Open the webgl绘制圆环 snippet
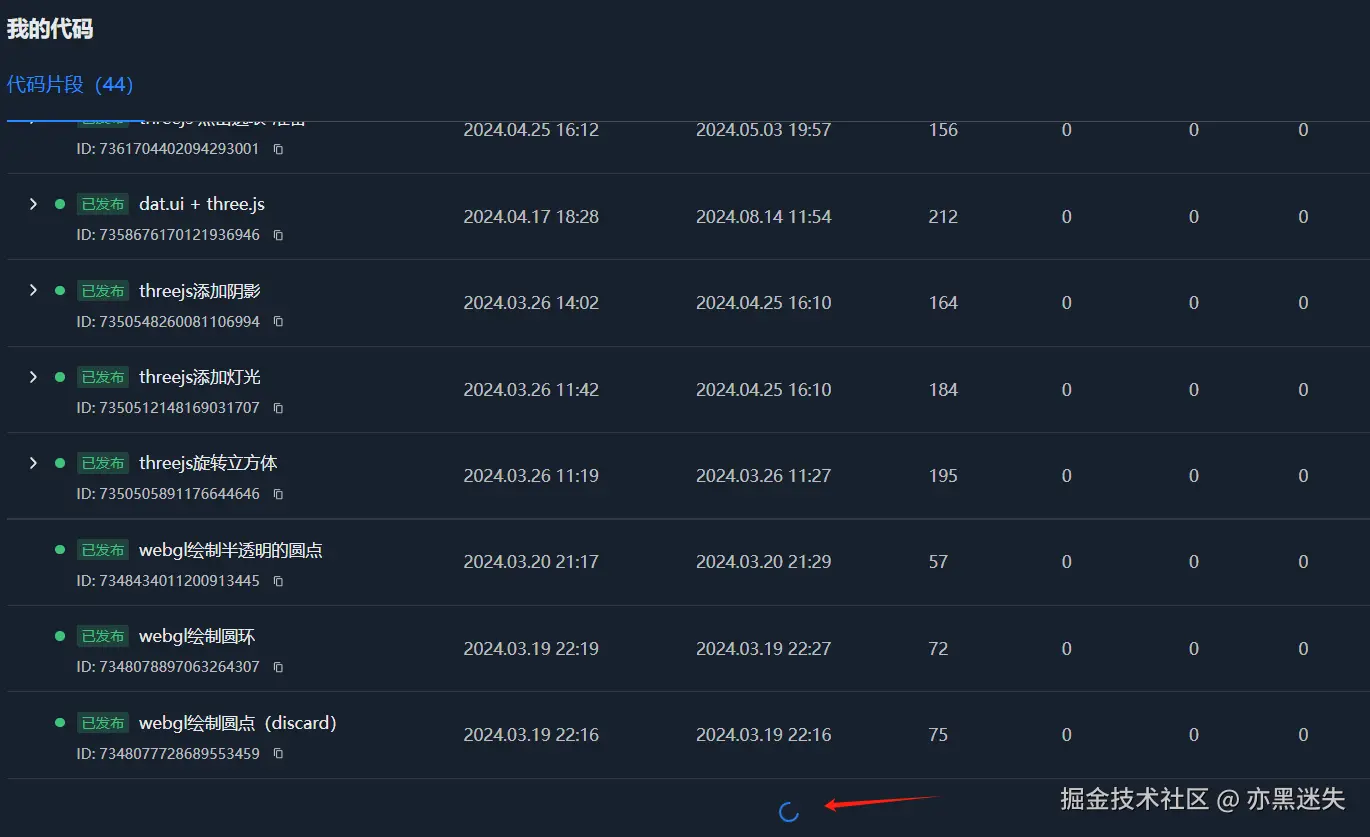 196,635
